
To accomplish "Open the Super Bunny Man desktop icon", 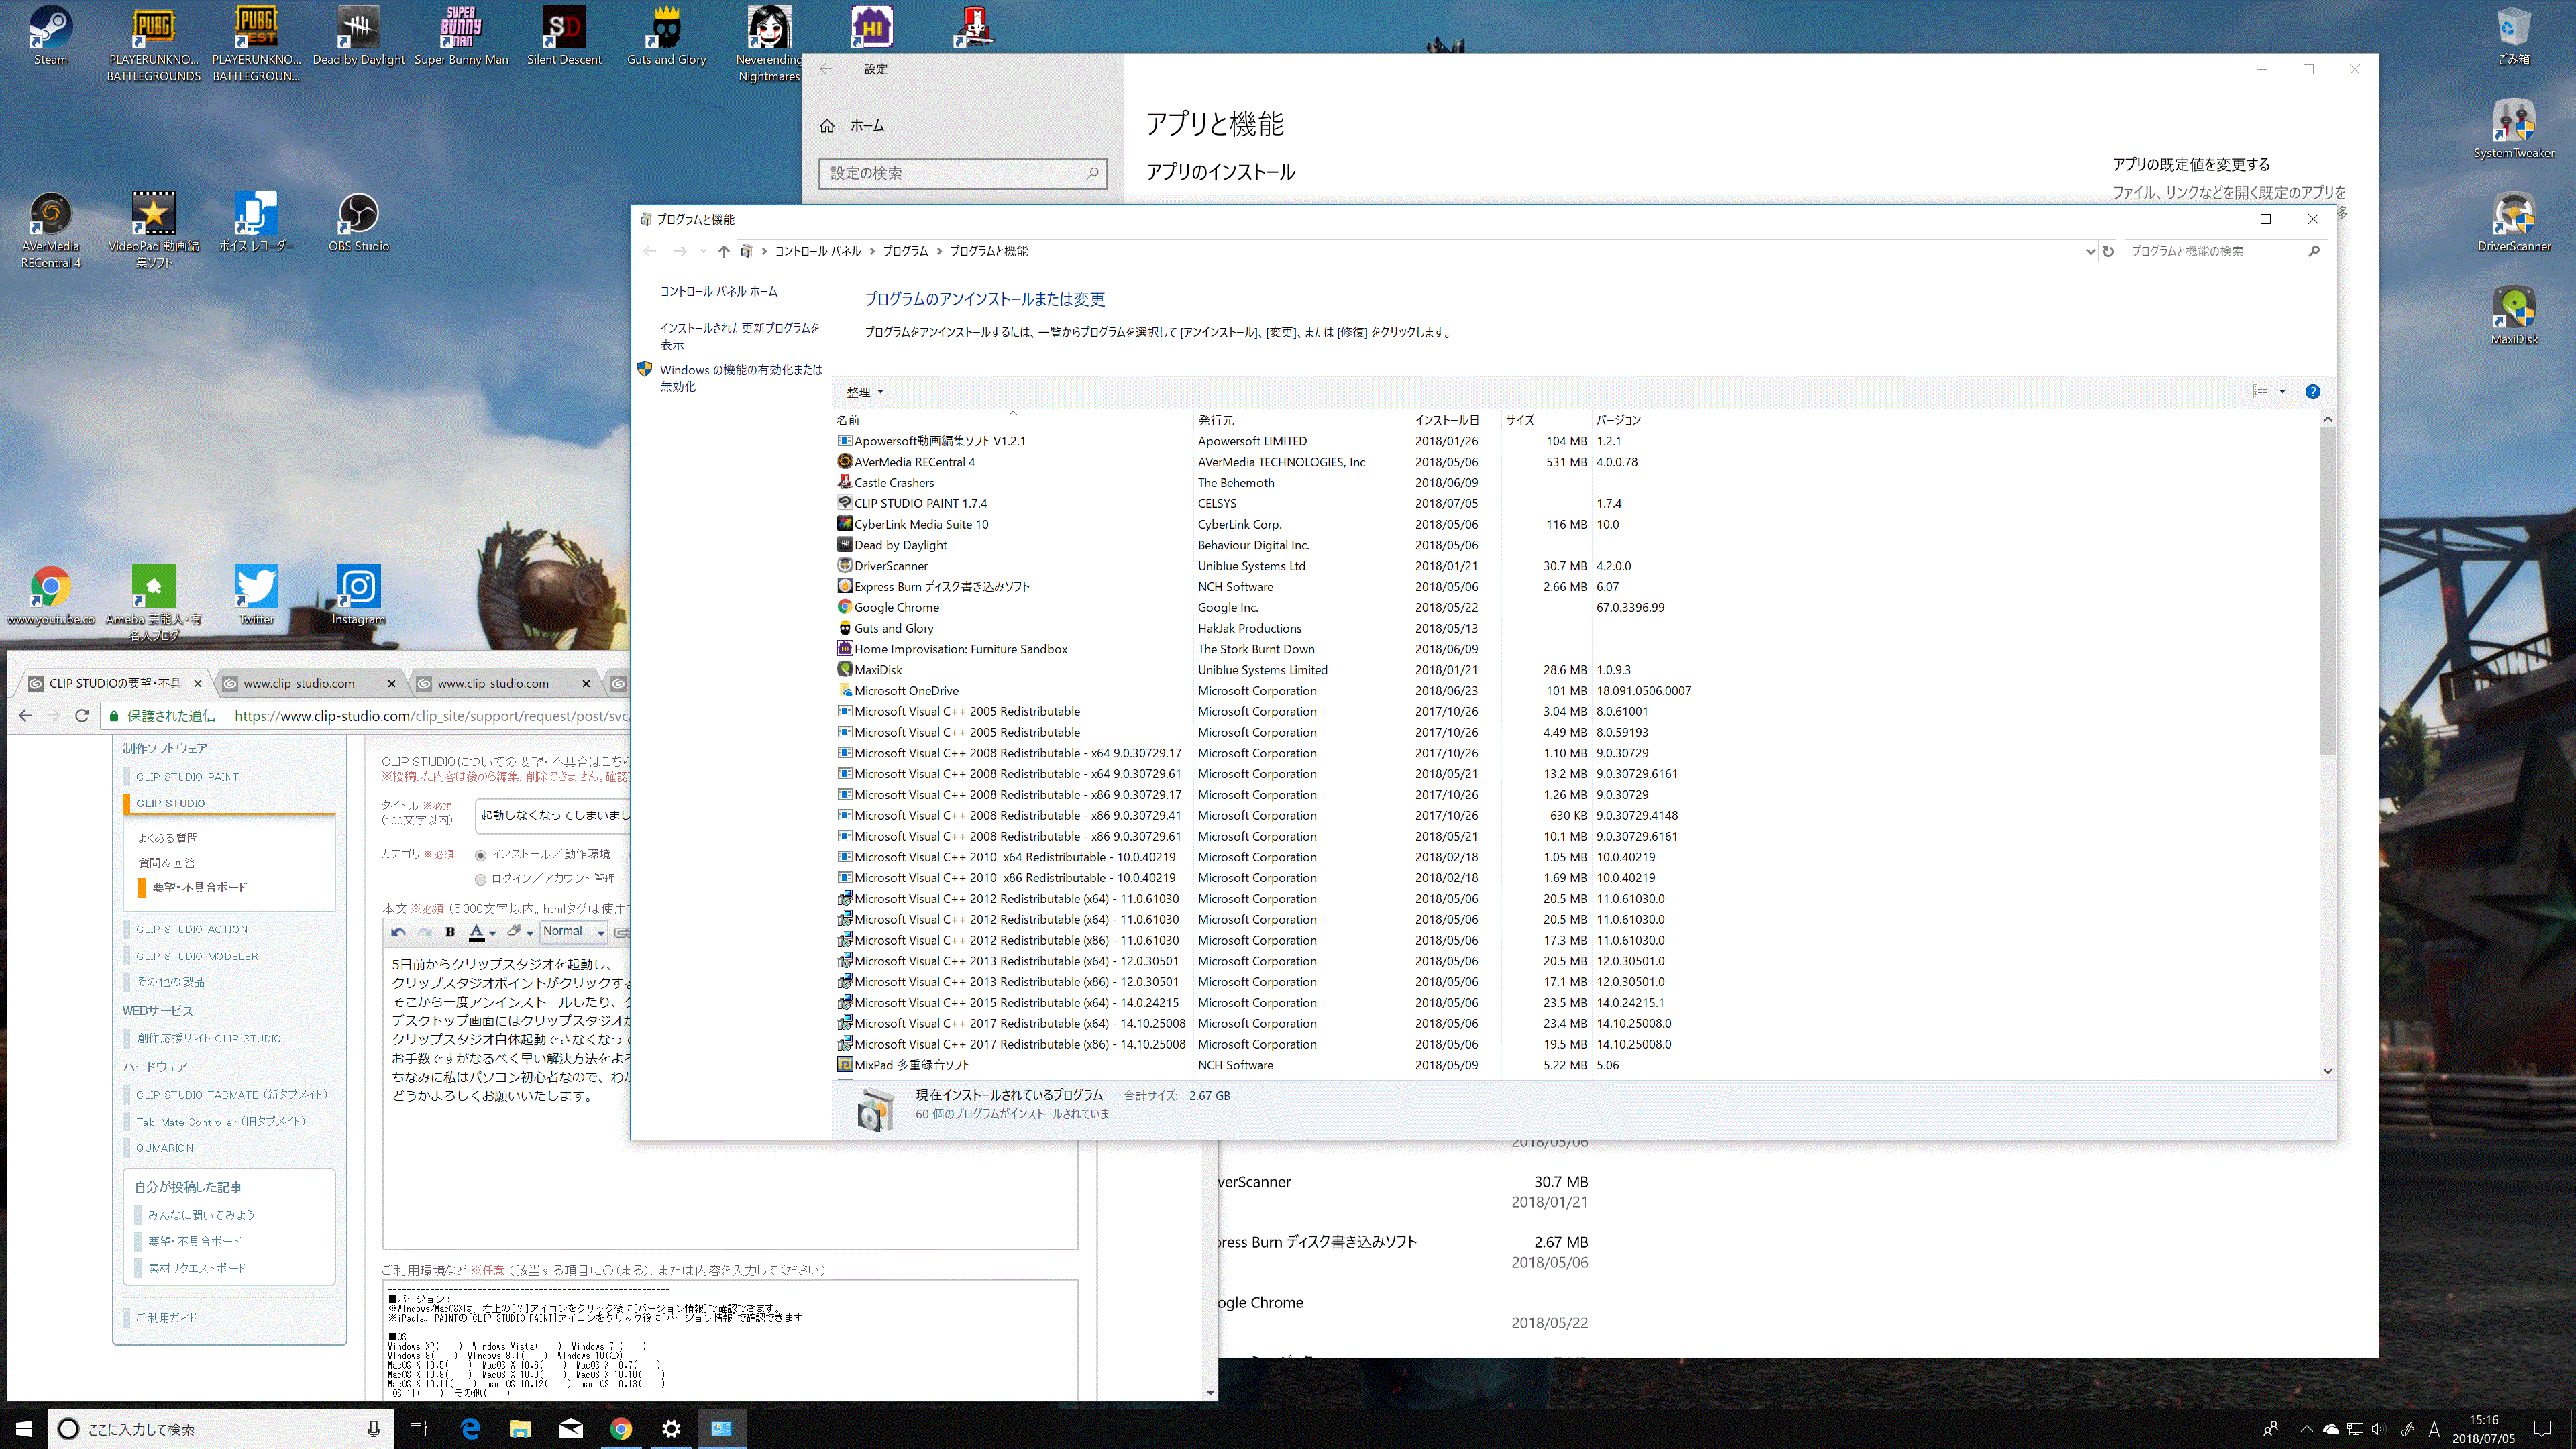I will click(x=461, y=35).
